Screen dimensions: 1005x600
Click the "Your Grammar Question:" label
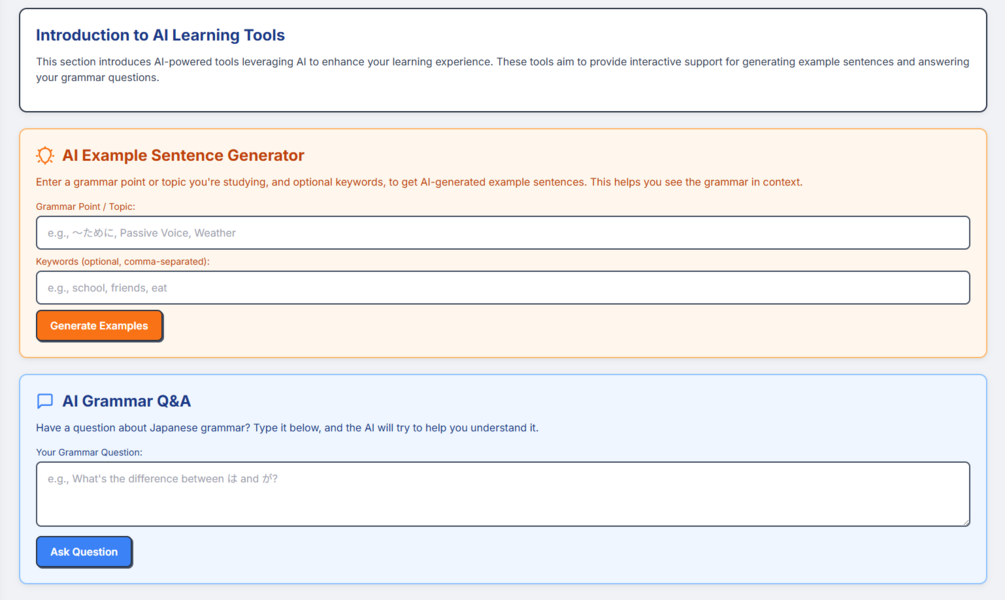pos(89,452)
